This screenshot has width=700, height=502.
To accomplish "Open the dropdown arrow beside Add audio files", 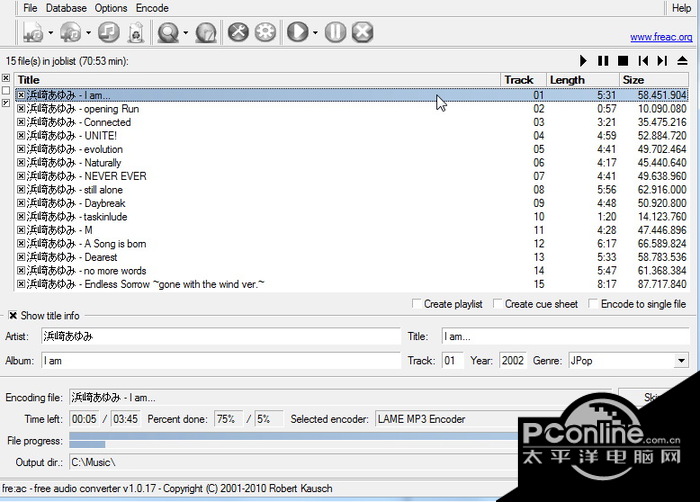I will pyautogui.click(x=50, y=33).
